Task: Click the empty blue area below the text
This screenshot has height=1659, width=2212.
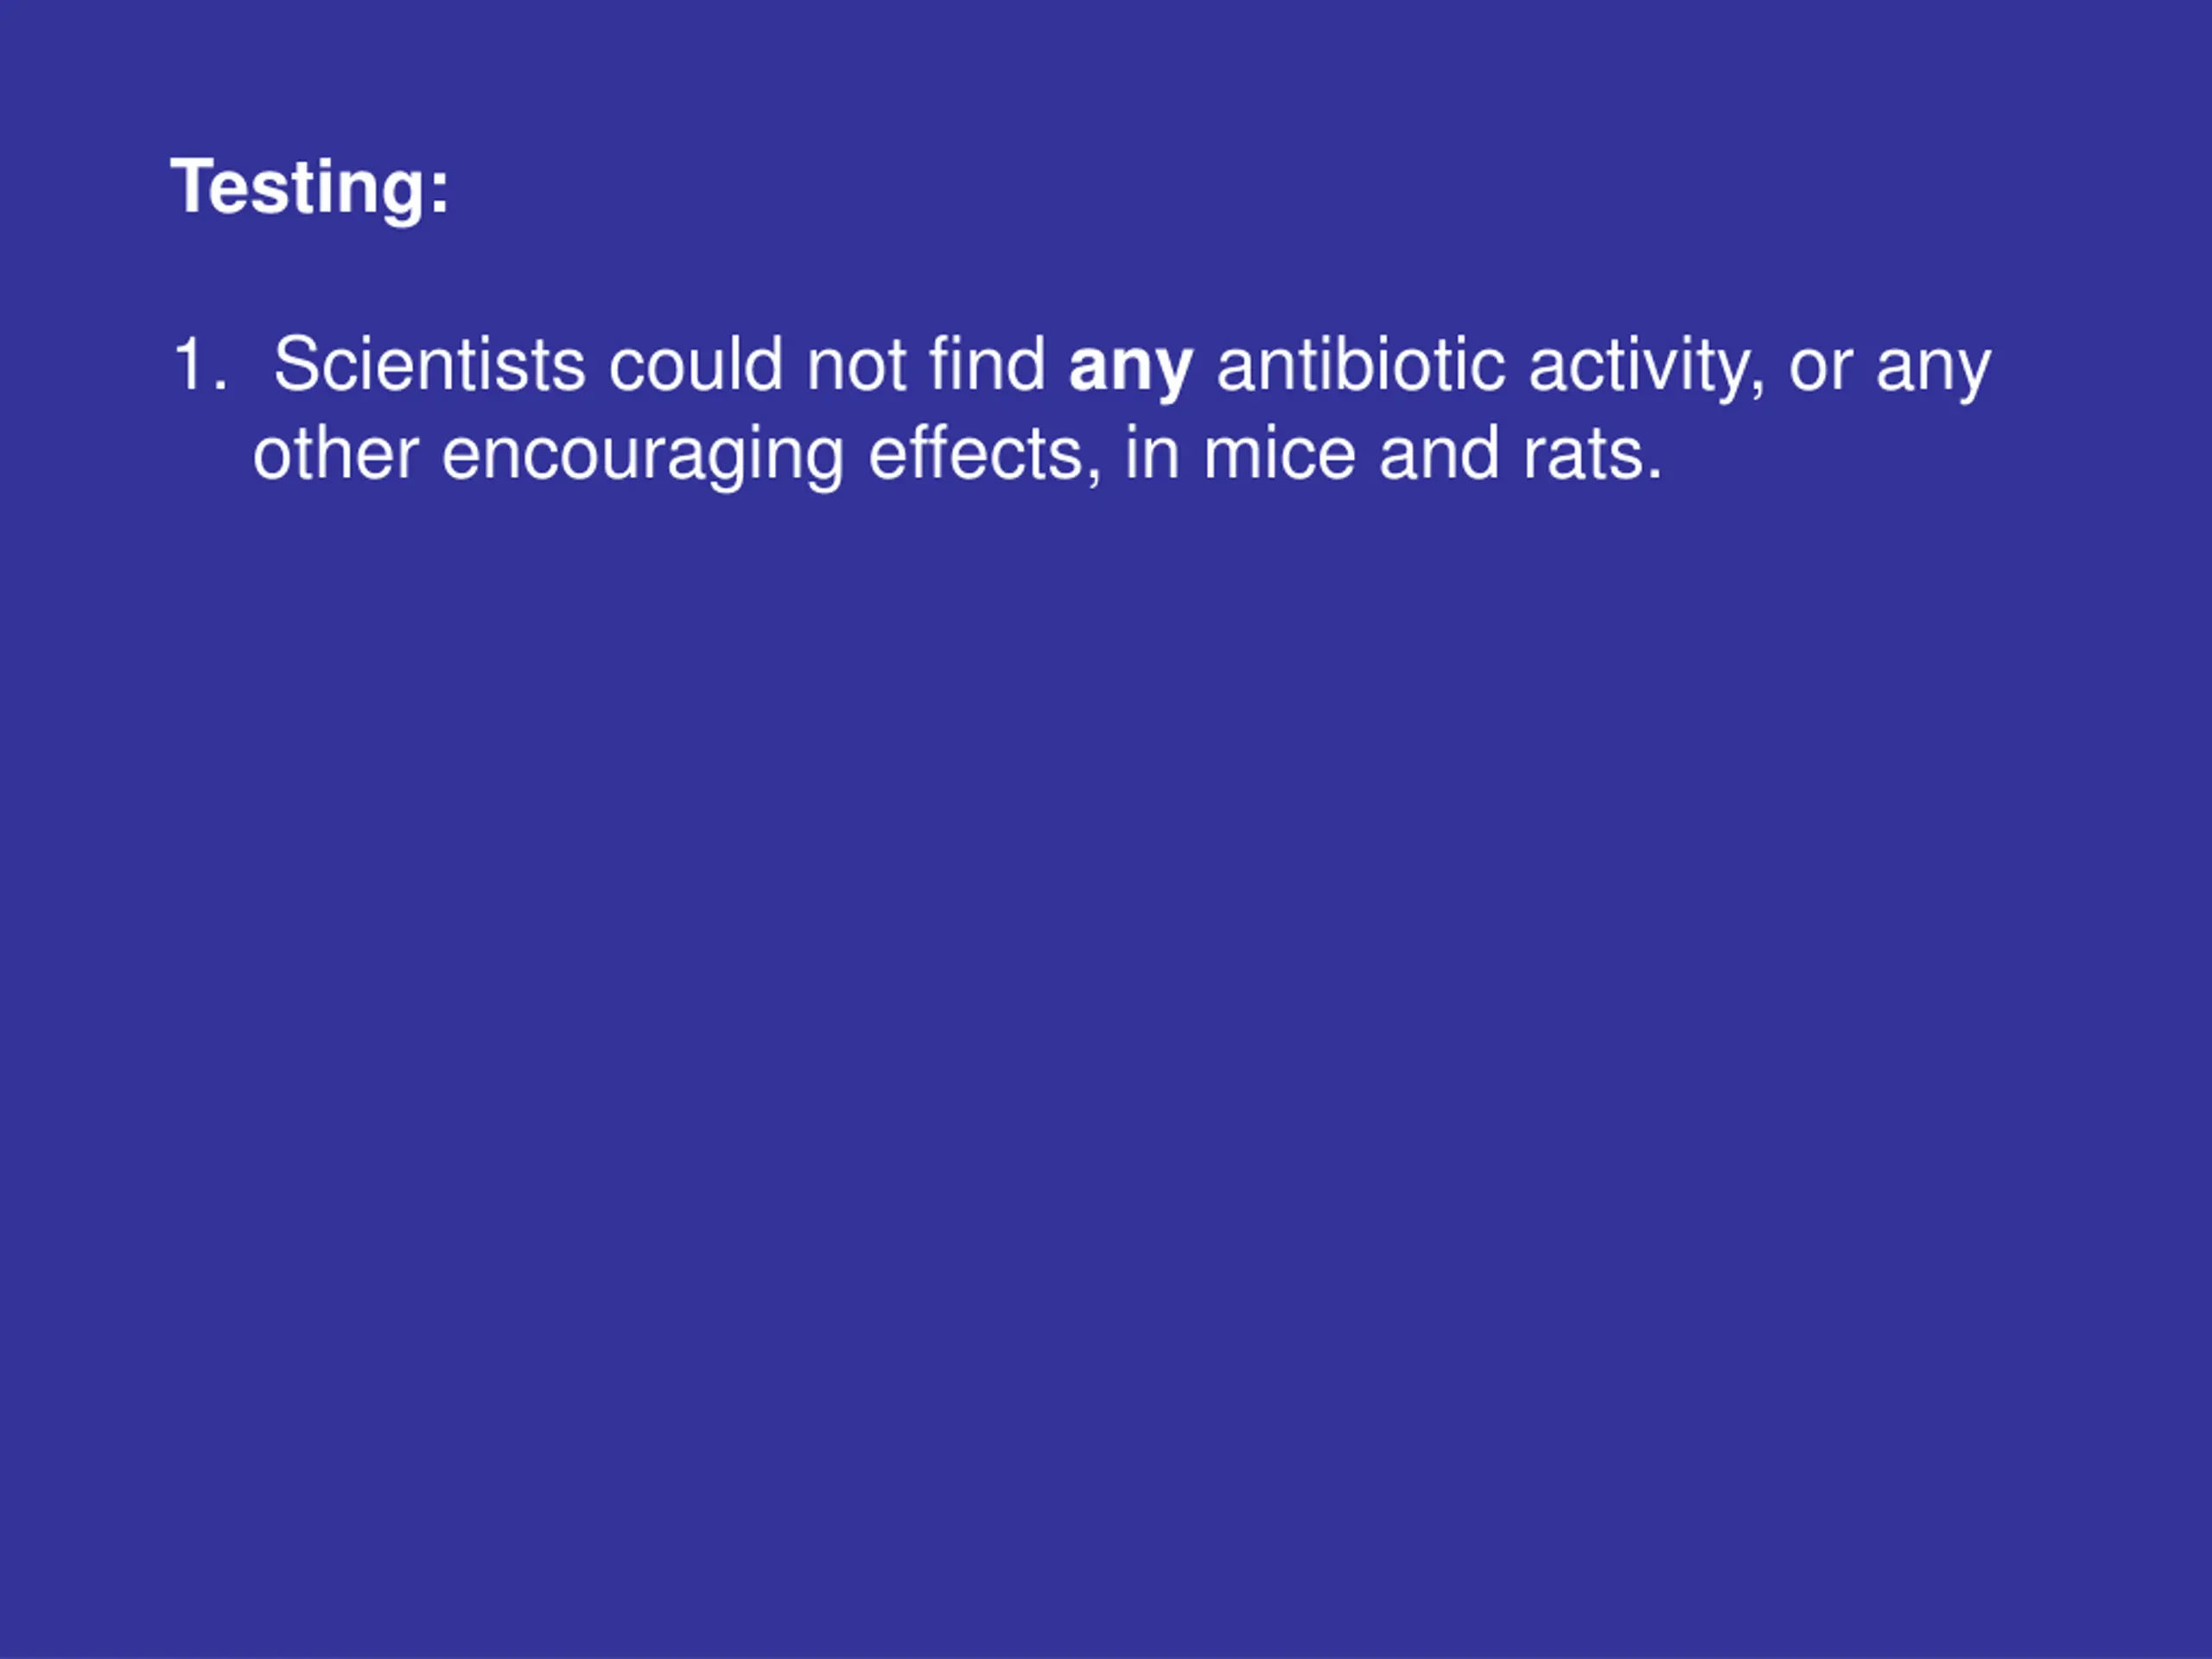Action: [1106, 1050]
